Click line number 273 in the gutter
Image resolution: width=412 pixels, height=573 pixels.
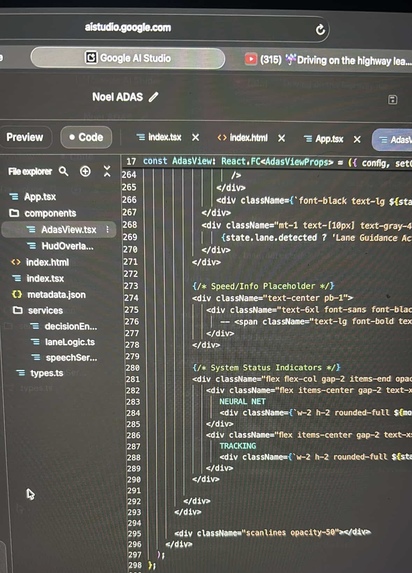131,286
